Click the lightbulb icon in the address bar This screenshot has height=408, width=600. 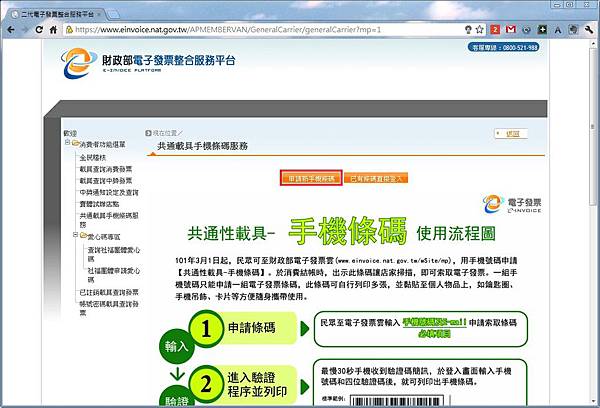[468, 29]
